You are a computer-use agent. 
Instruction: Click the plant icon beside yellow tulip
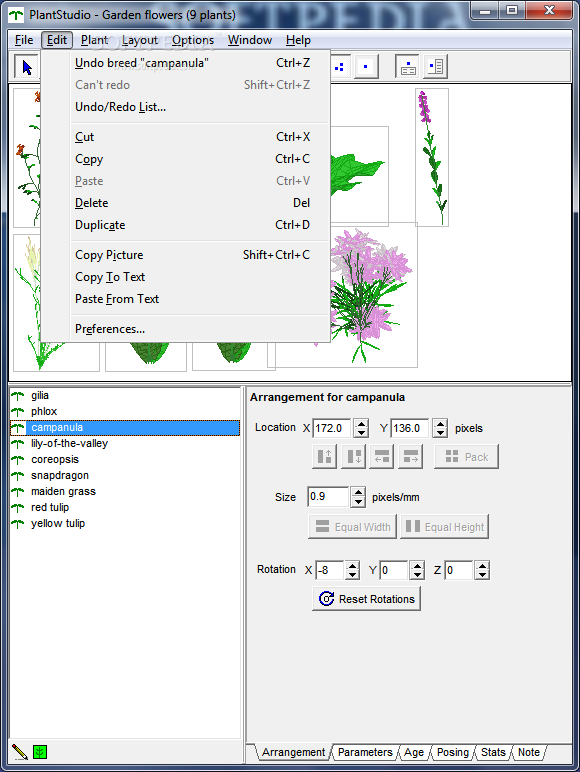pos(18,523)
